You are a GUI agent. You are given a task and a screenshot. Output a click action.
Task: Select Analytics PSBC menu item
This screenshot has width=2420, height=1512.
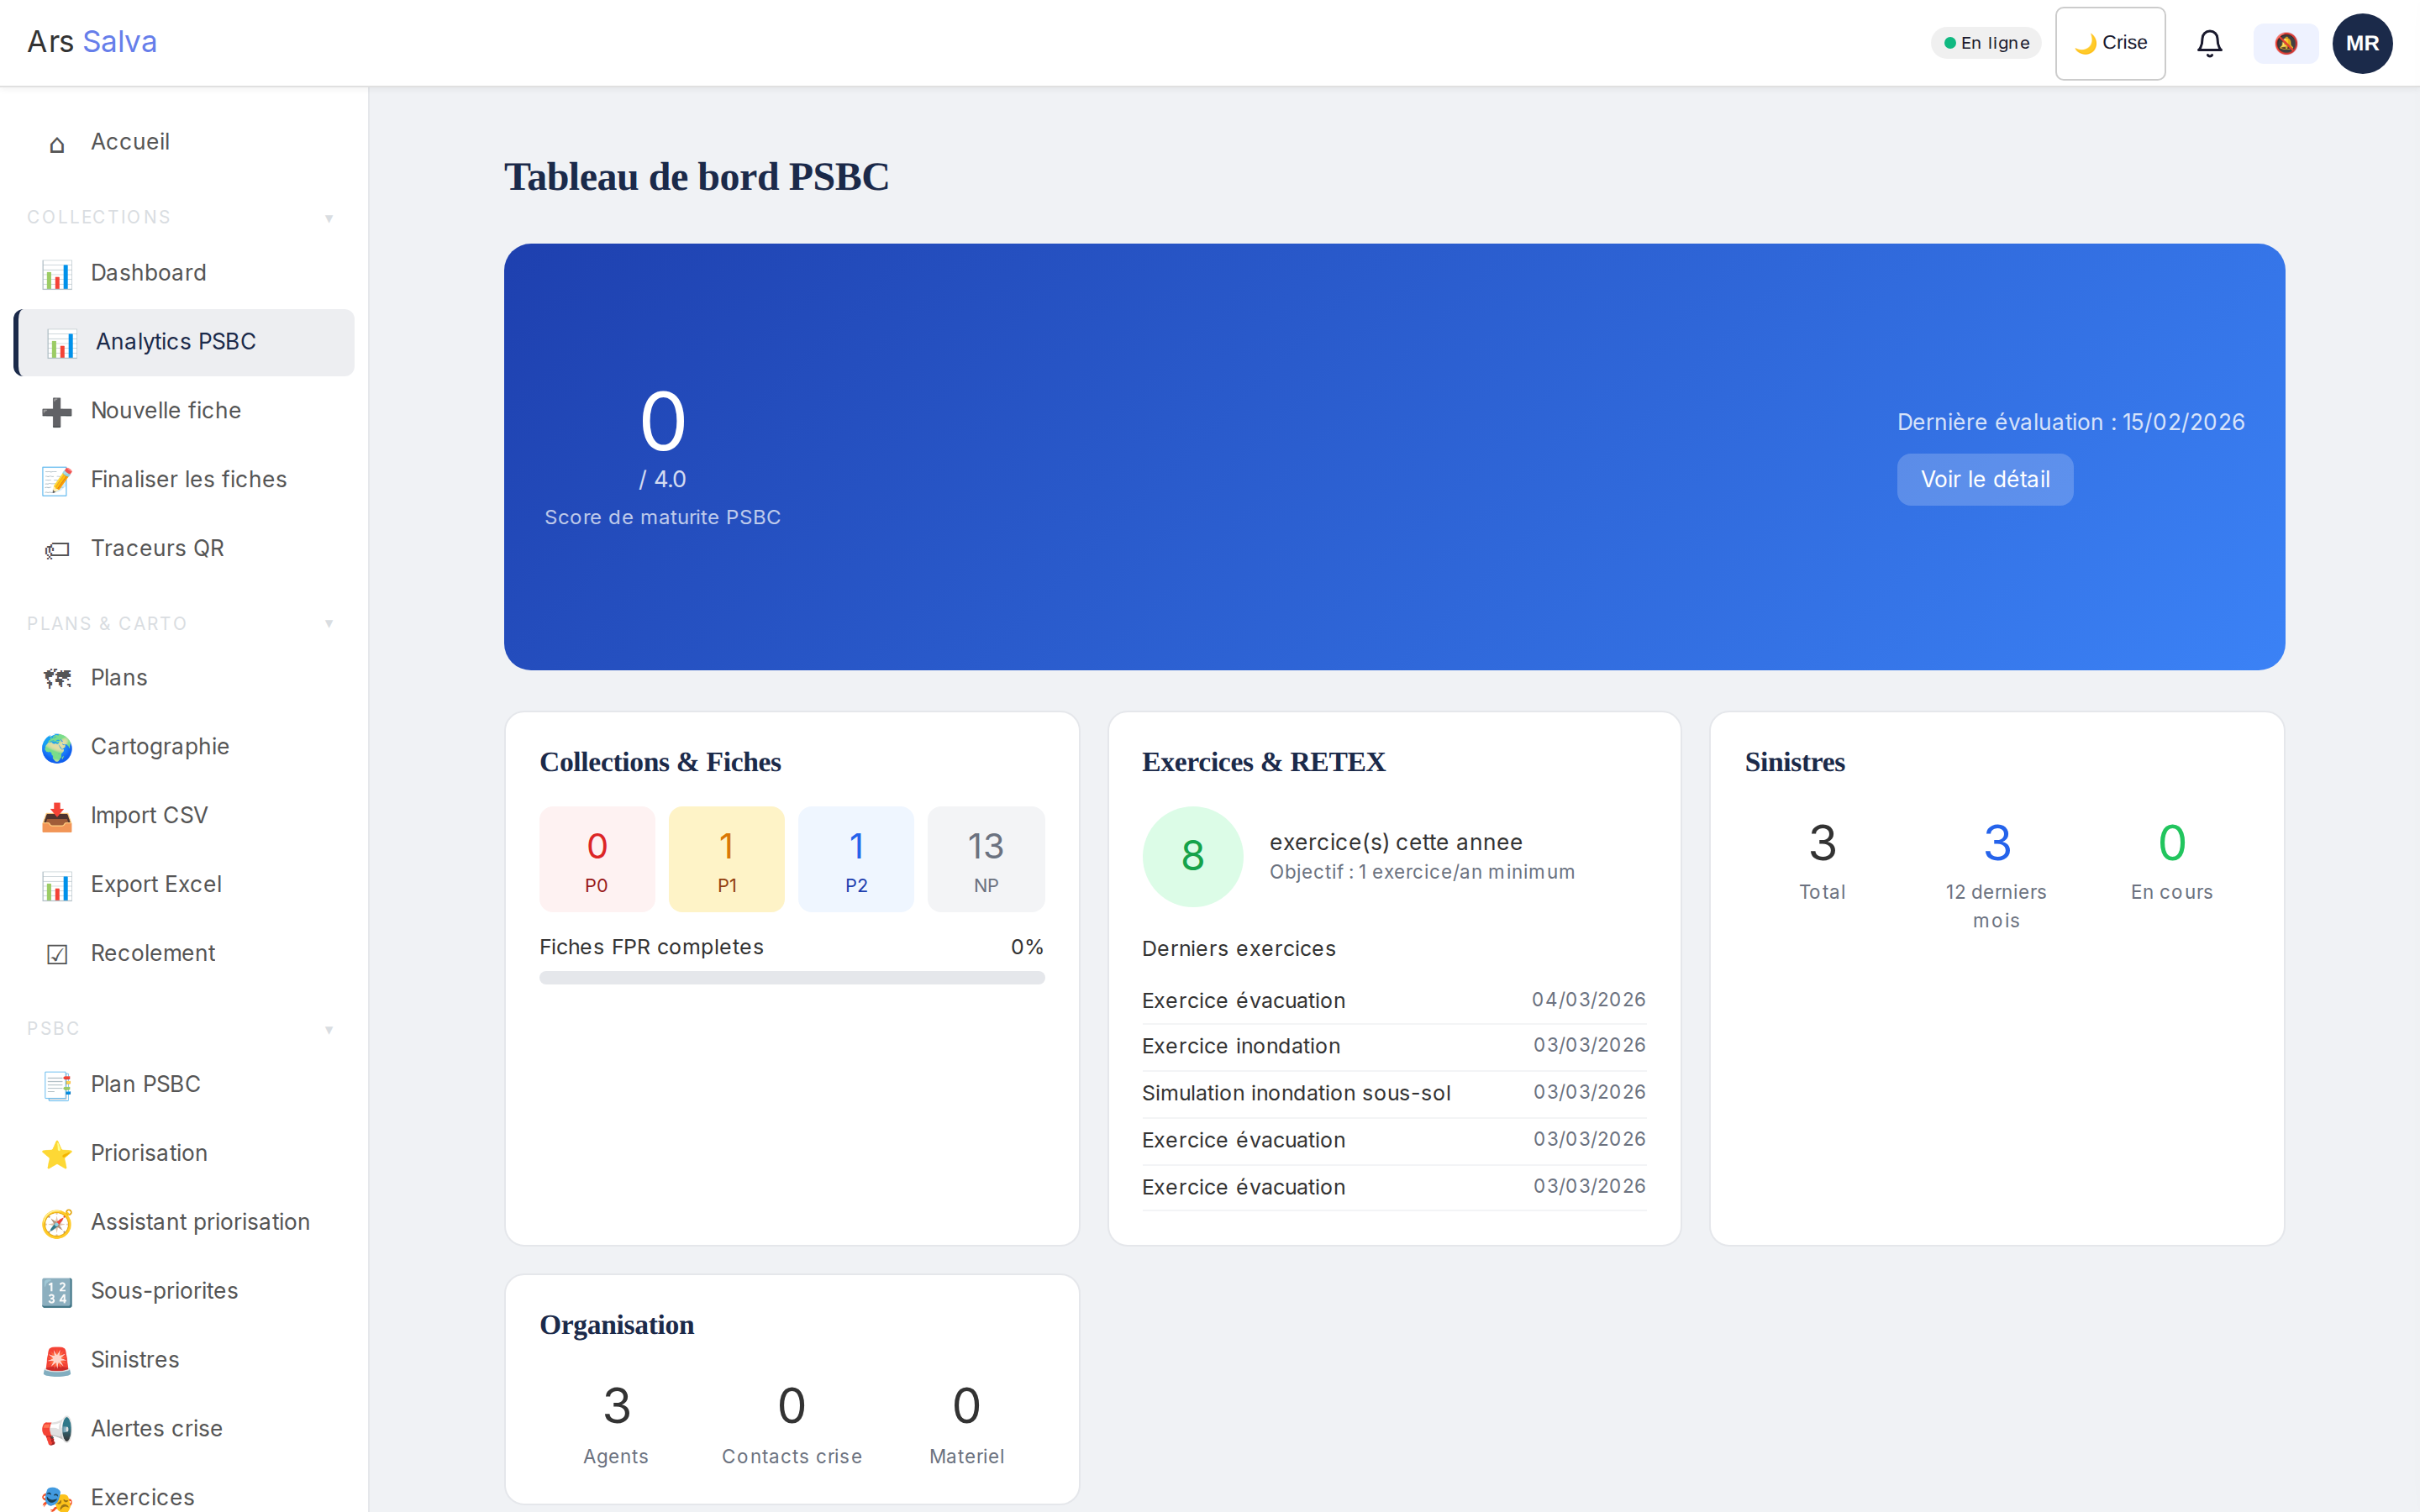pyautogui.click(x=184, y=342)
